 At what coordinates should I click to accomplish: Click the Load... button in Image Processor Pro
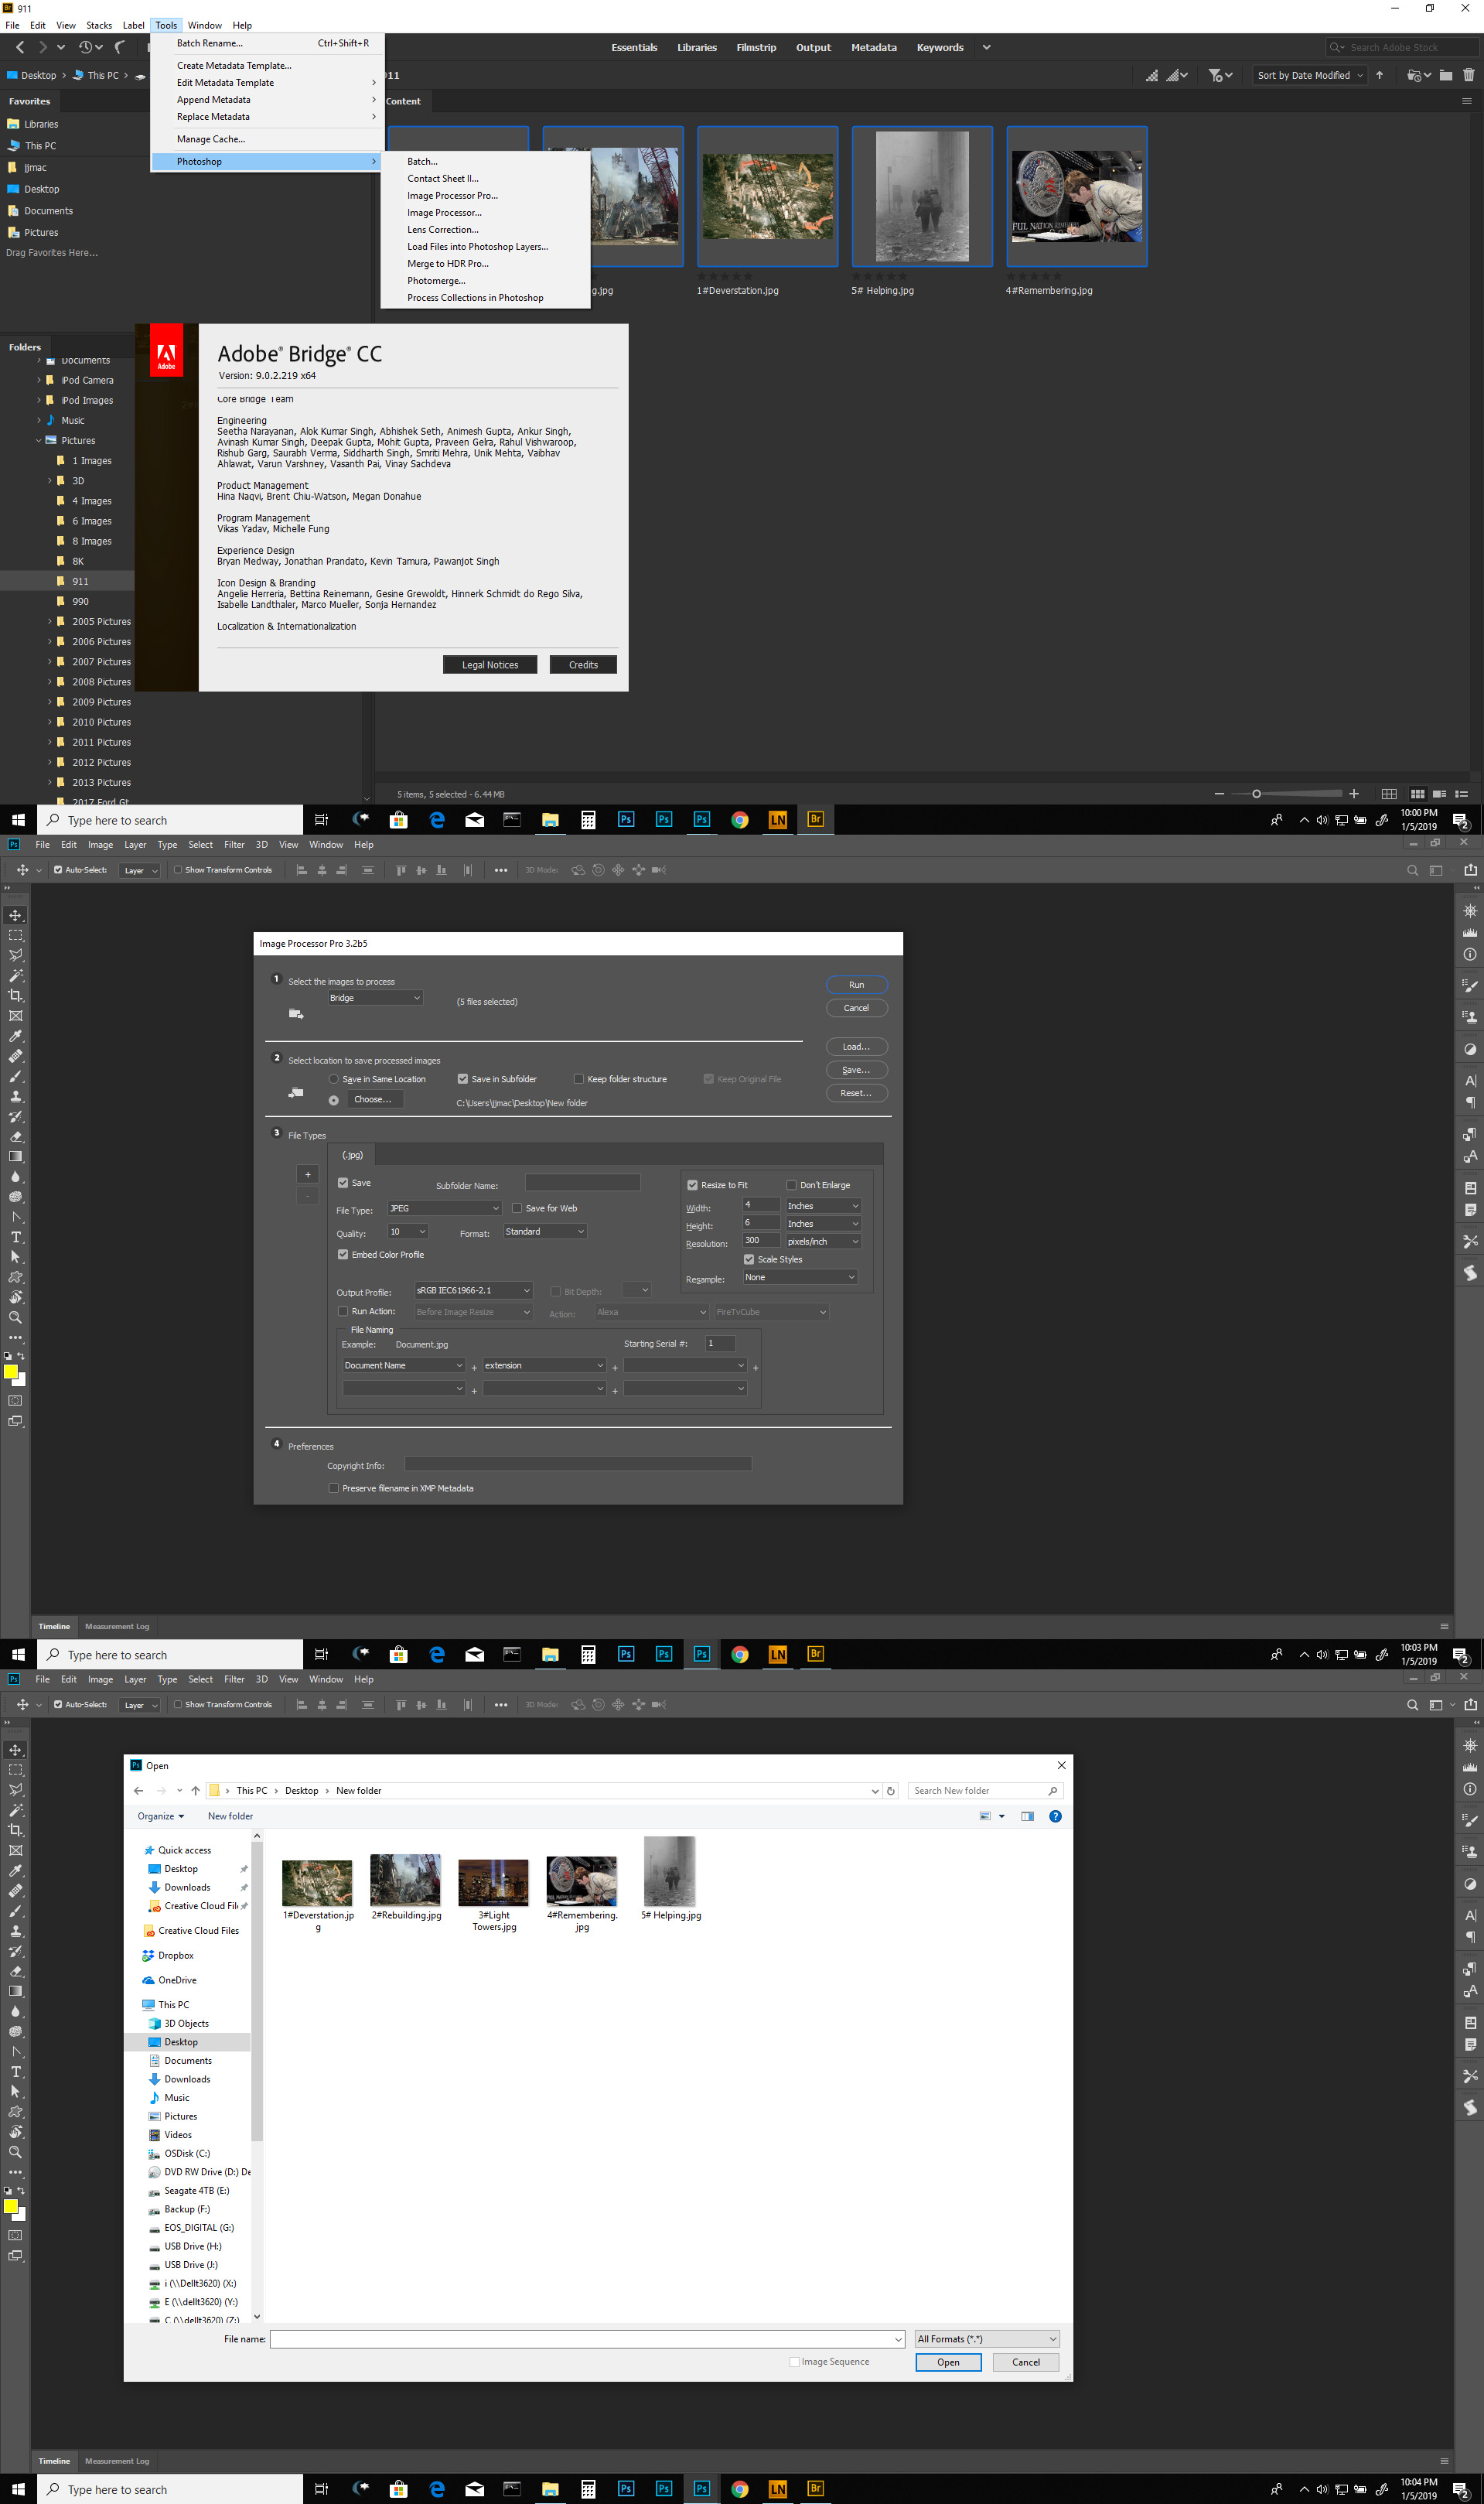click(857, 1047)
